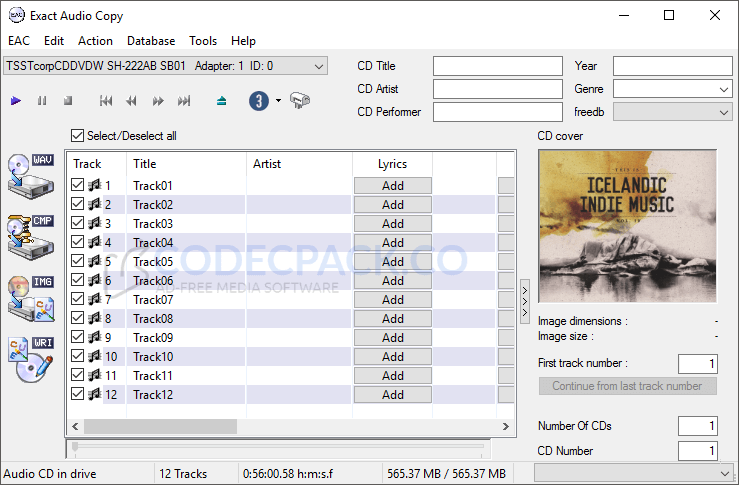Skip to next track
This screenshot has height=485, width=739.
pyautogui.click(x=184, y=101)
